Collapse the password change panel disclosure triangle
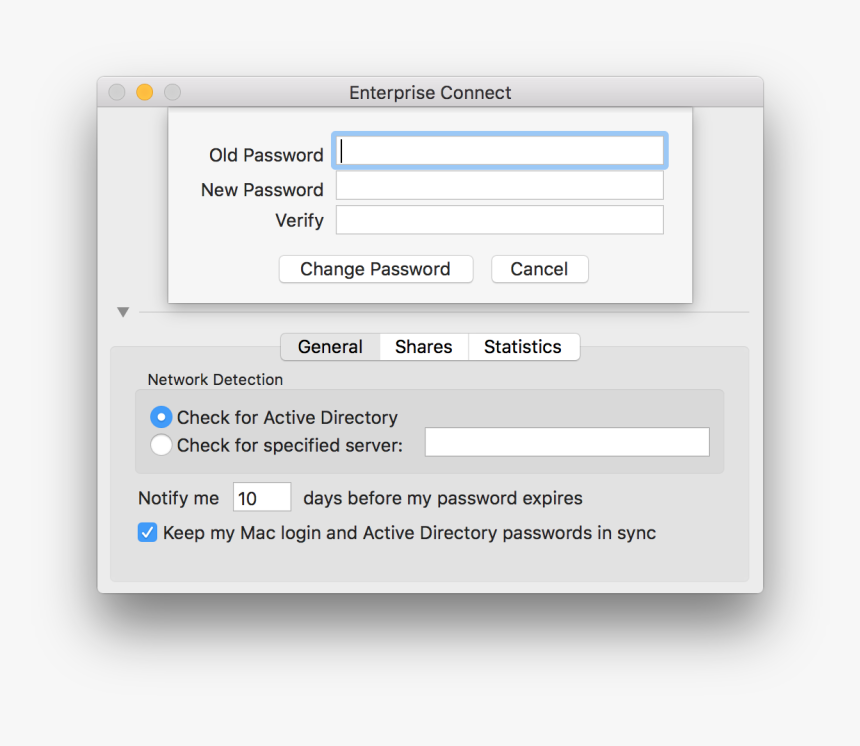860x746 pixels. coord(123,311)
